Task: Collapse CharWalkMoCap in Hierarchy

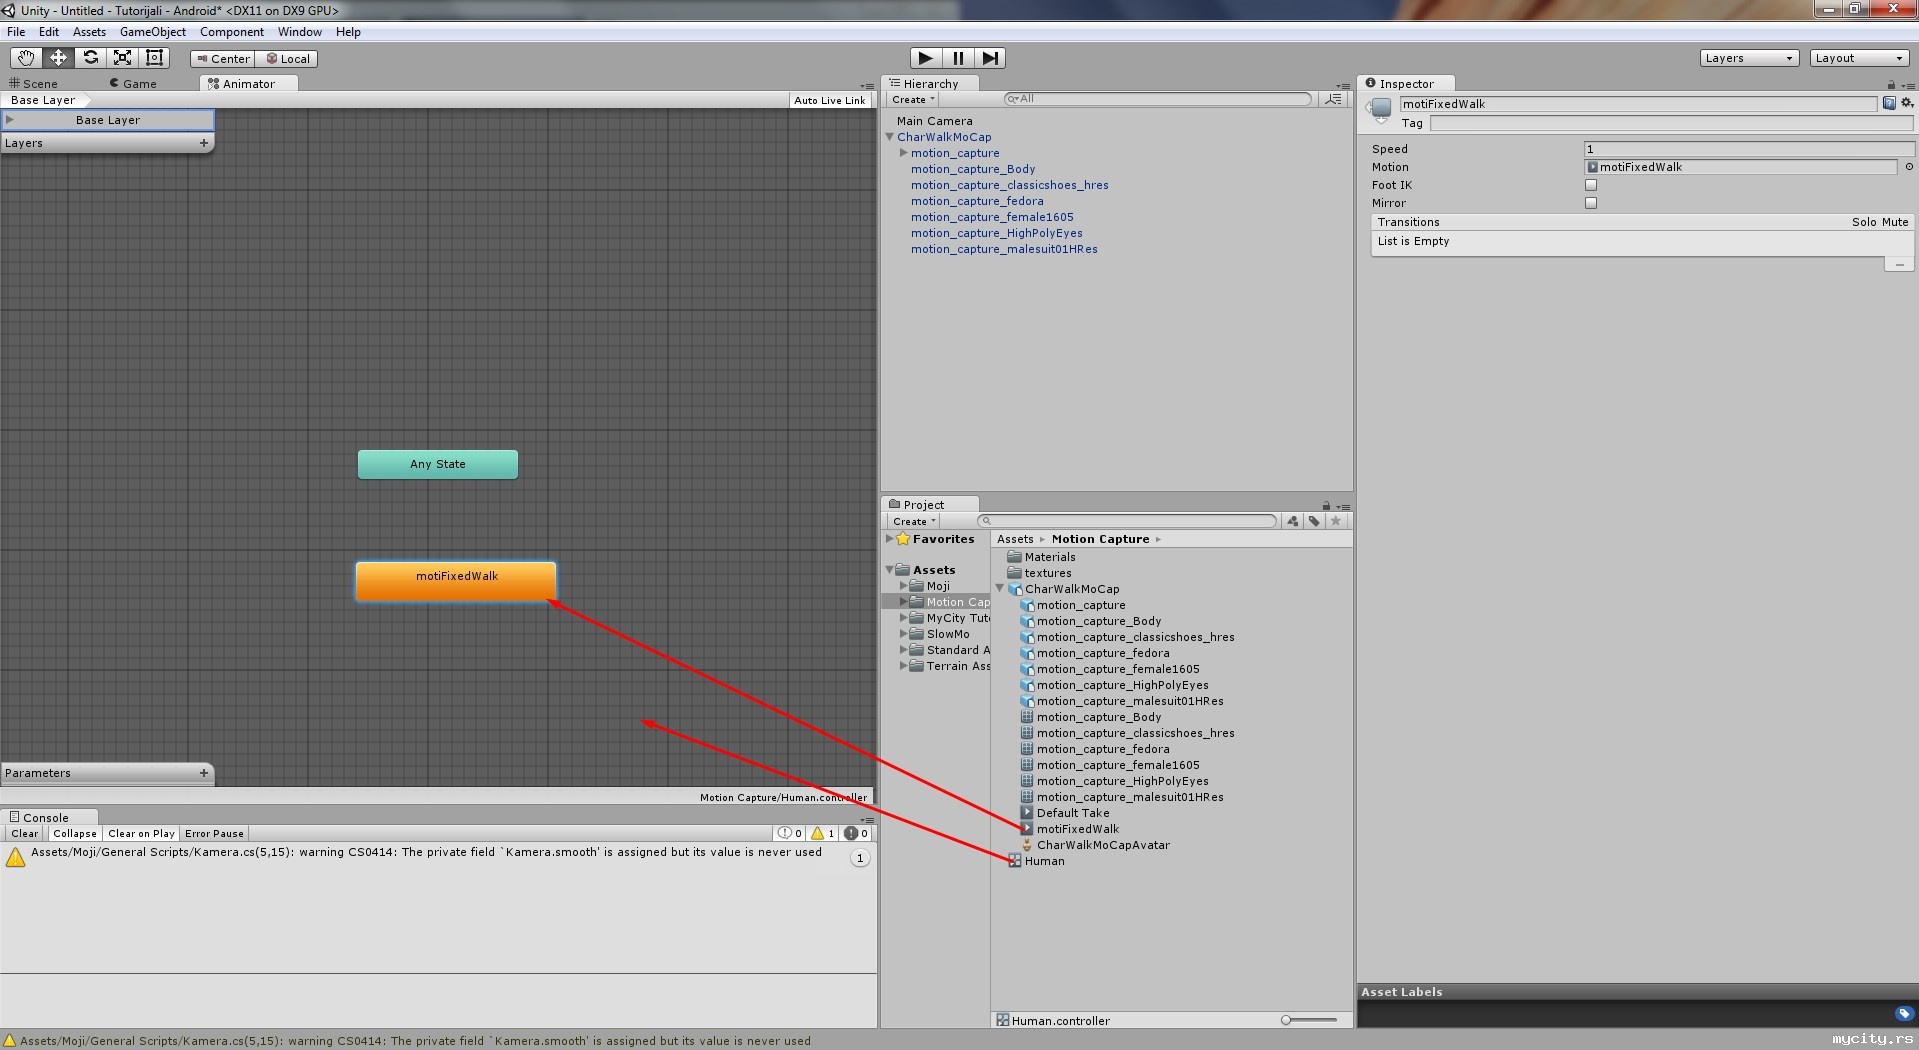Action: [889, 137]
